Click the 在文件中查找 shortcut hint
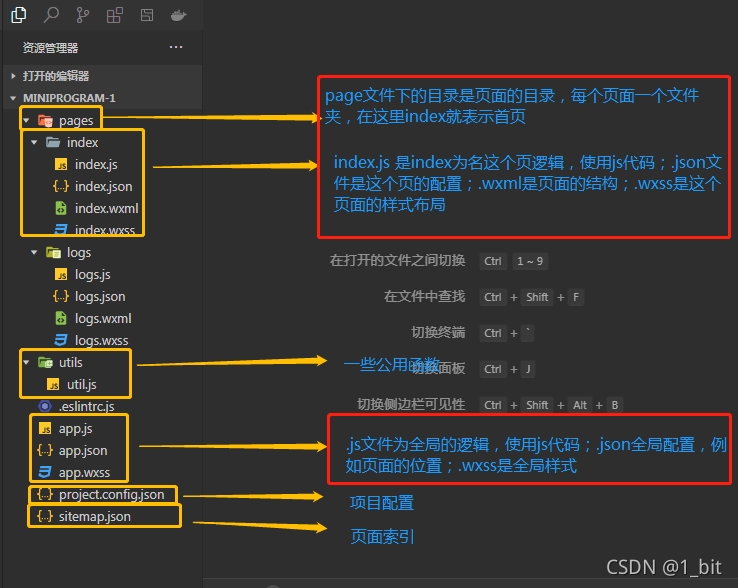This screenshot has height=588, width=738. 425,296
